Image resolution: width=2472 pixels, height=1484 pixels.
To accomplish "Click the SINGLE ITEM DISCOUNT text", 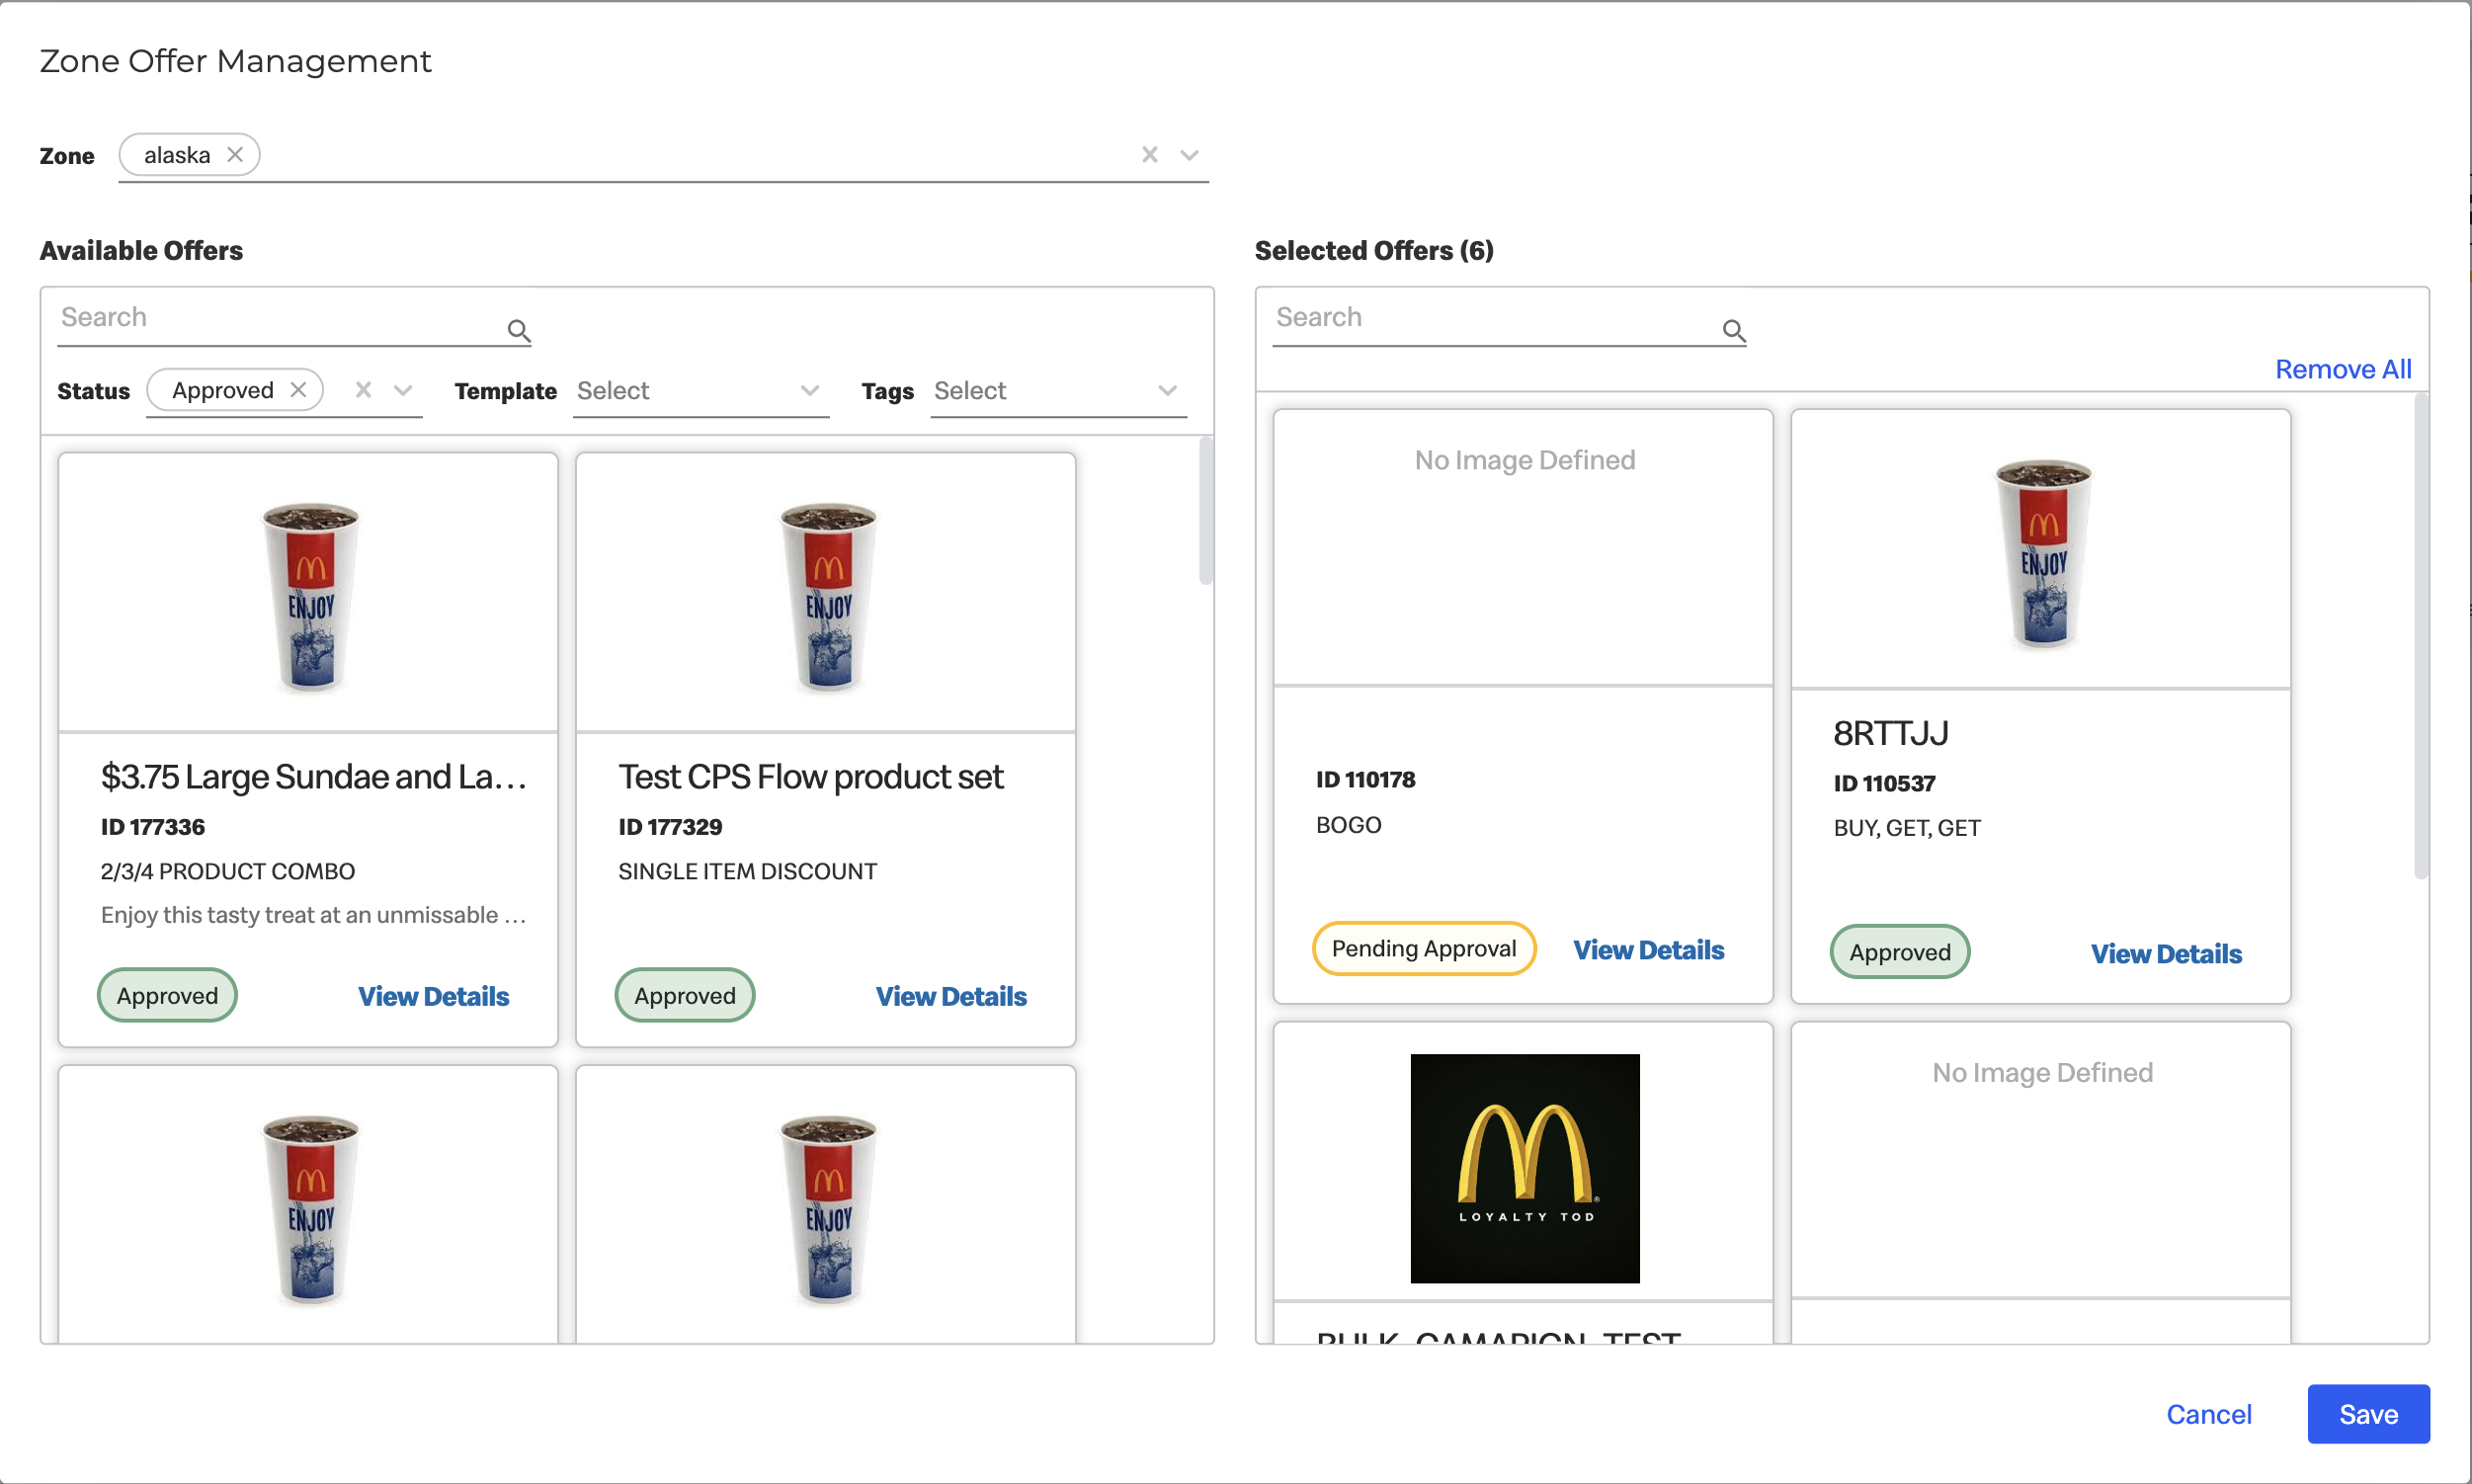I will [x=747, y=871].
